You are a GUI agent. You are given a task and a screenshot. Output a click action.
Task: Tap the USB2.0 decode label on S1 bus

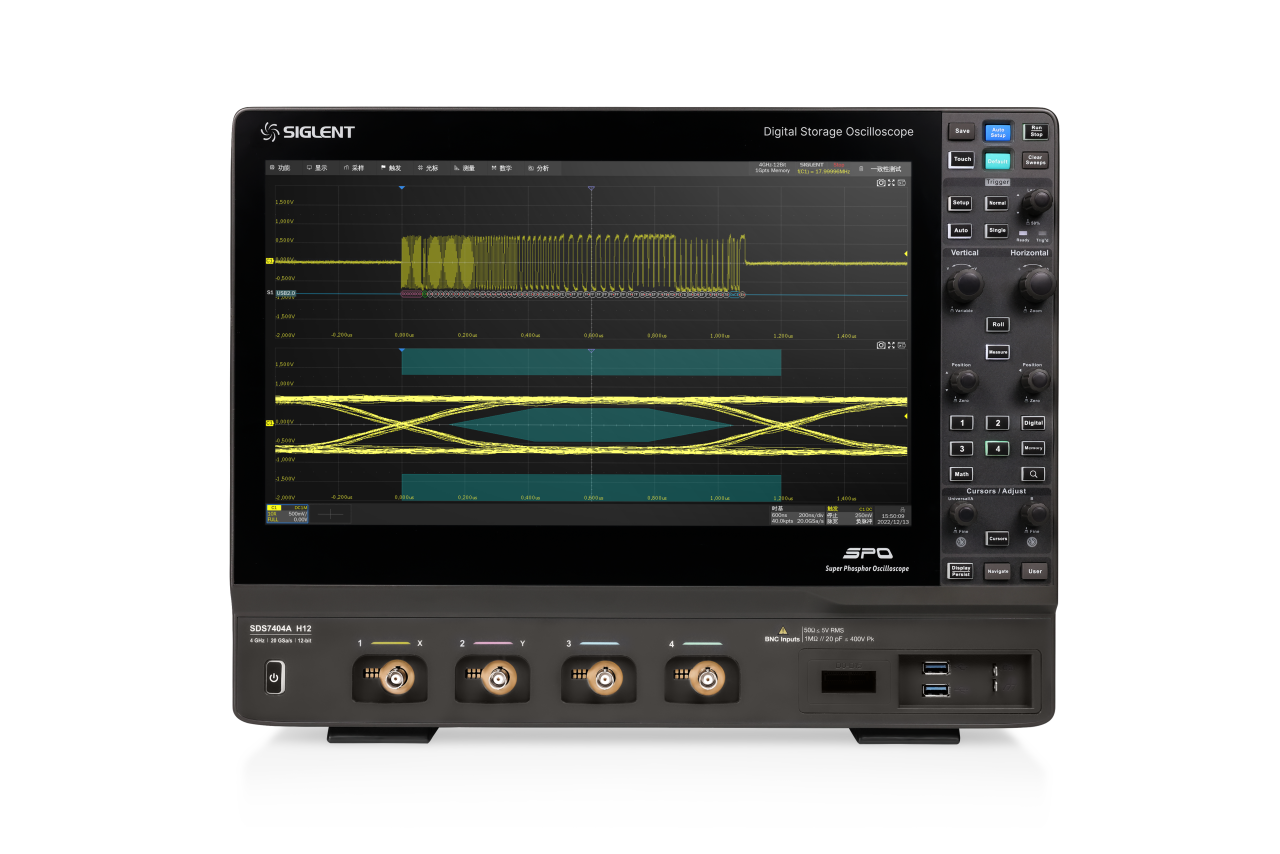coord(285,293)
